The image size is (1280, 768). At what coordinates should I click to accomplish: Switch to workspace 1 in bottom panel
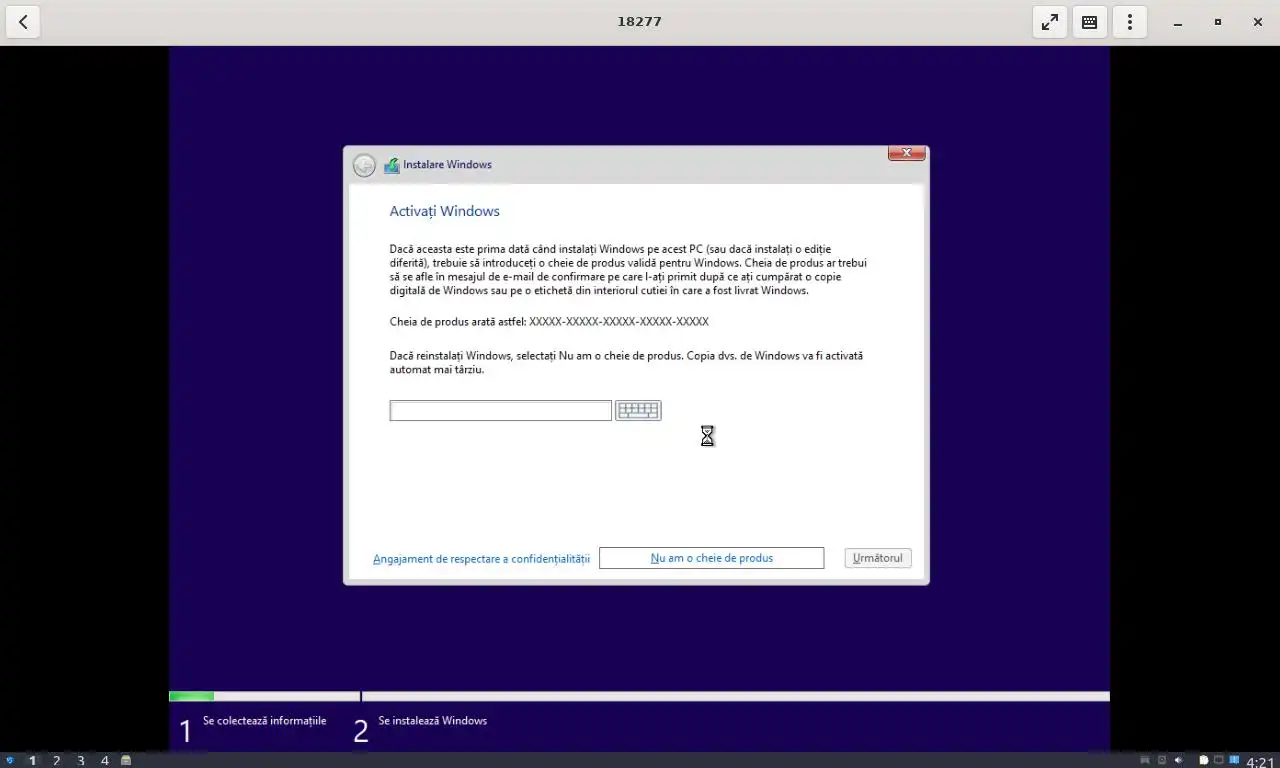point(32,760)
